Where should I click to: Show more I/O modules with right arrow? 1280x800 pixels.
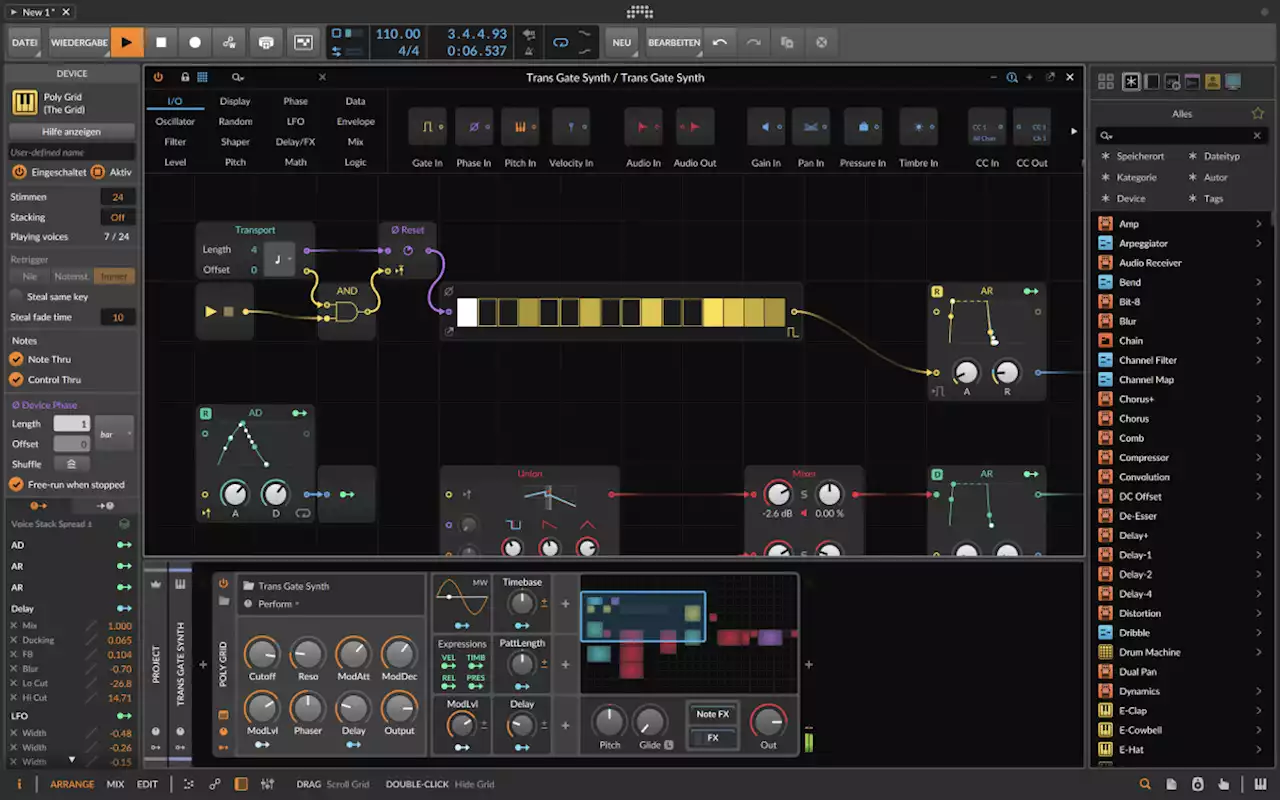coord(1074,131)
